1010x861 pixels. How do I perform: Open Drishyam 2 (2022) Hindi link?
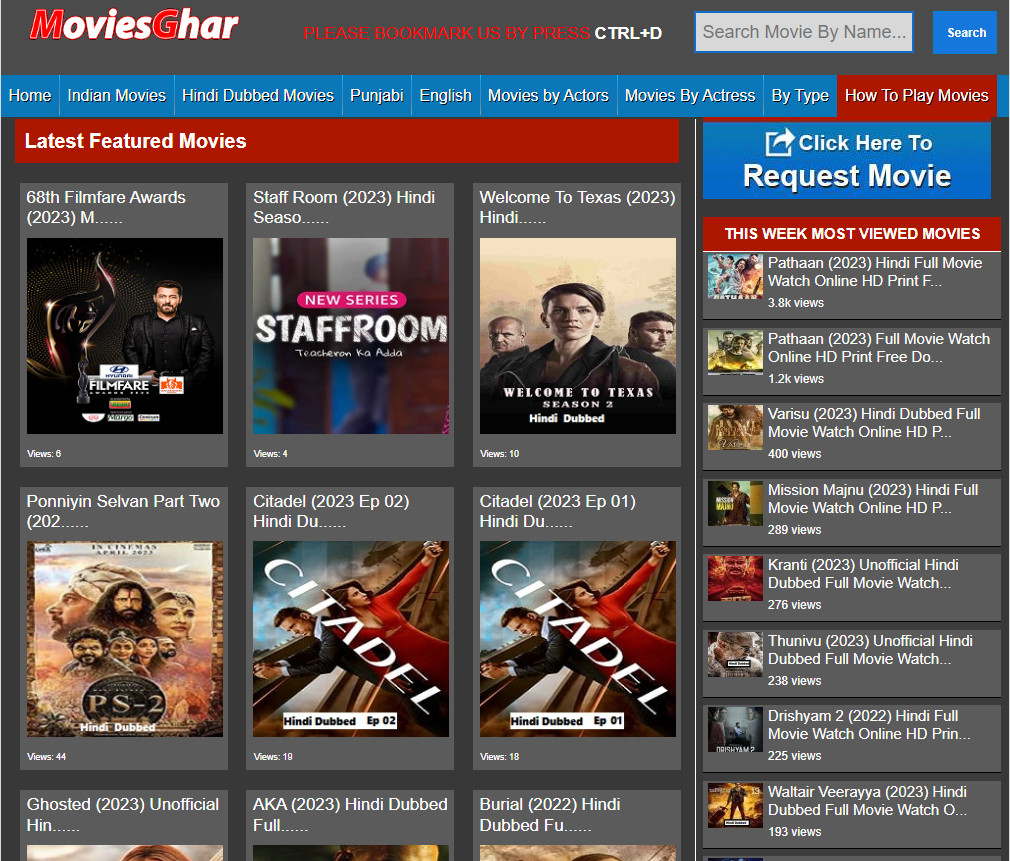(869, 724)
